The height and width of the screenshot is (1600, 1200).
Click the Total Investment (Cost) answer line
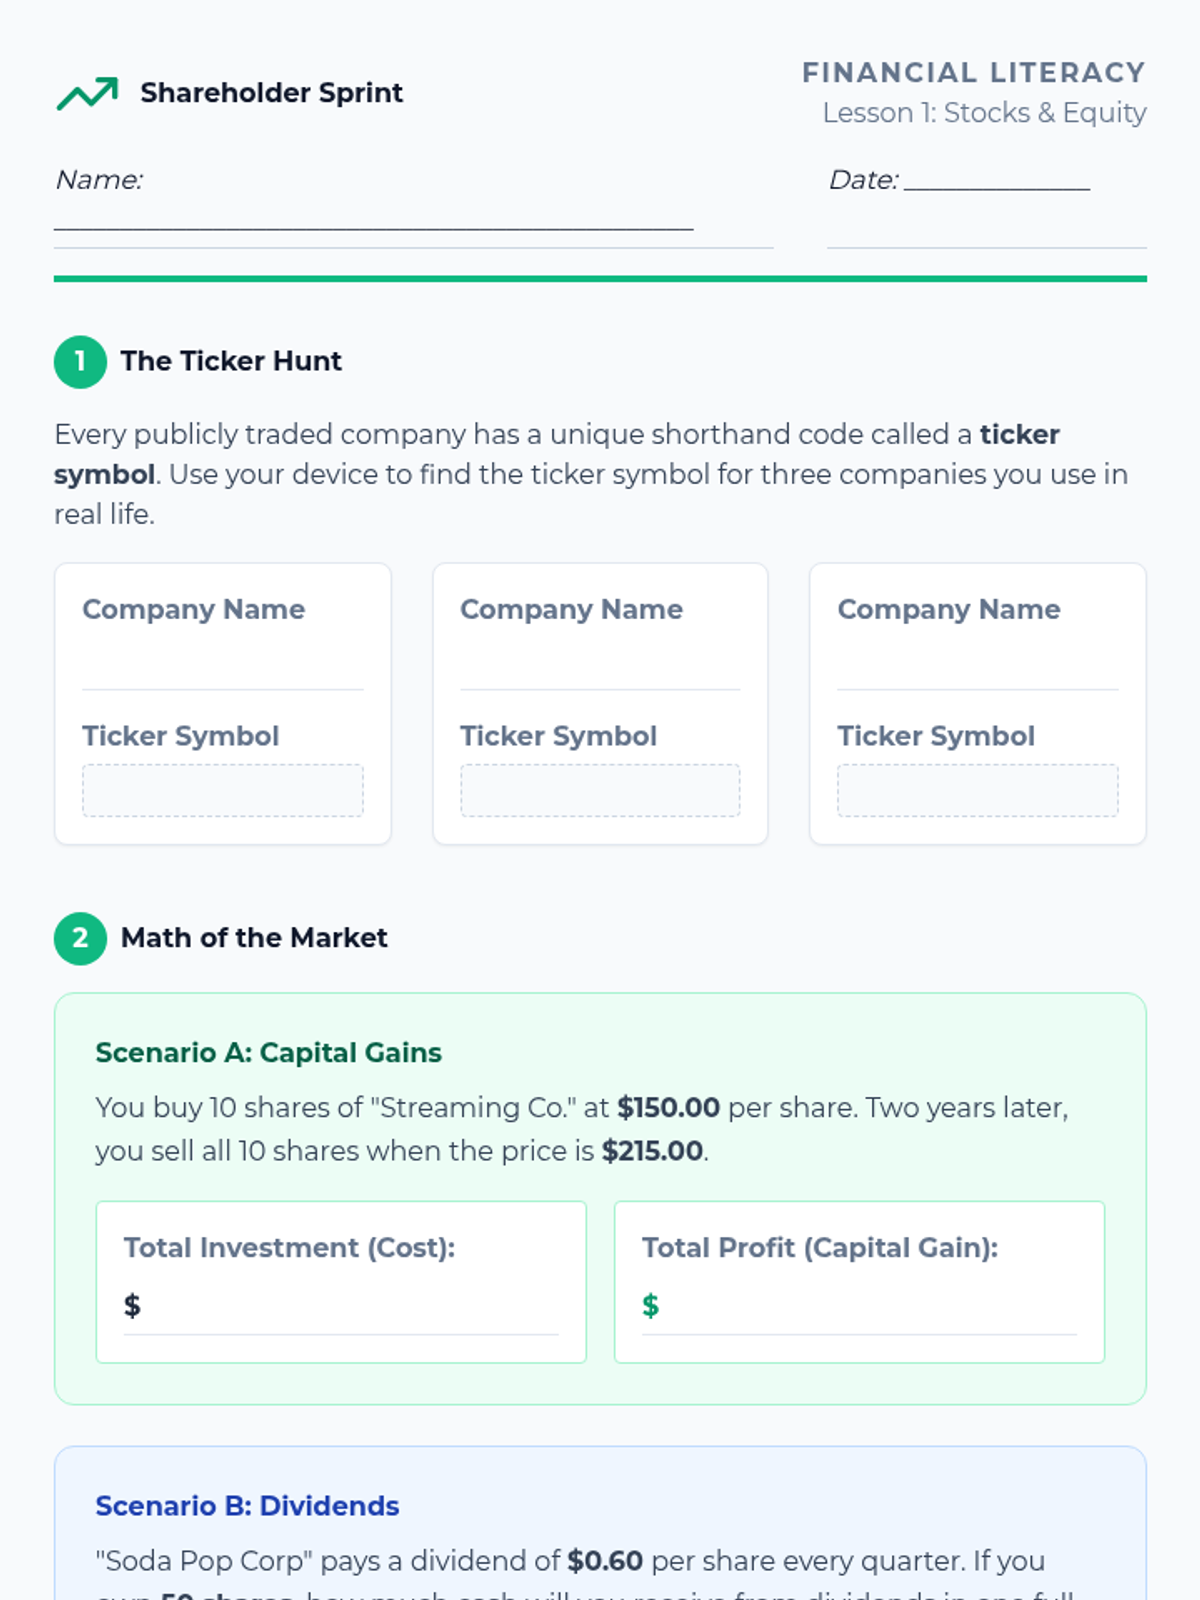(350, 1310)
